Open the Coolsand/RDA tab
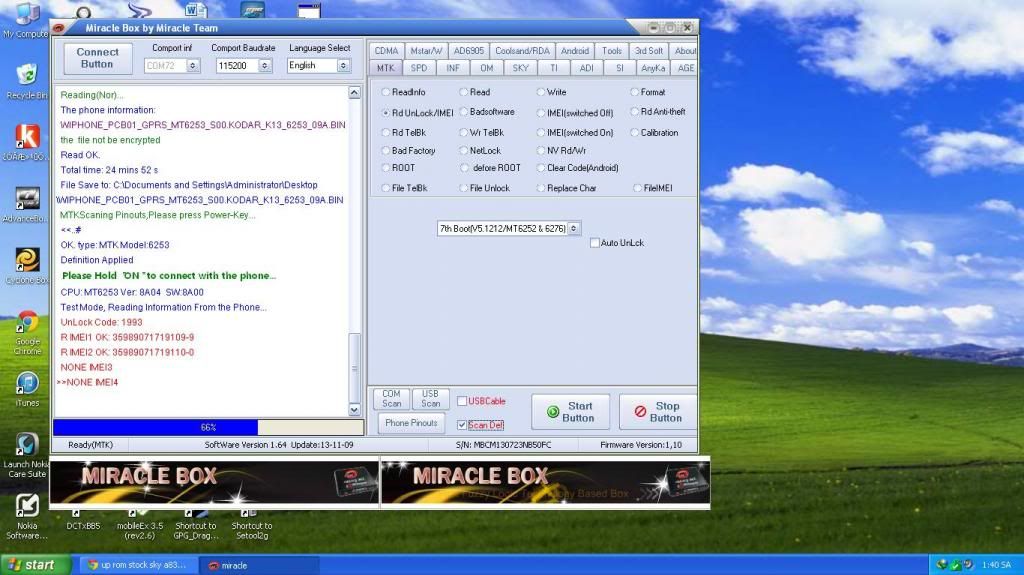This screenshot has height=575, width=1024. 522,51
